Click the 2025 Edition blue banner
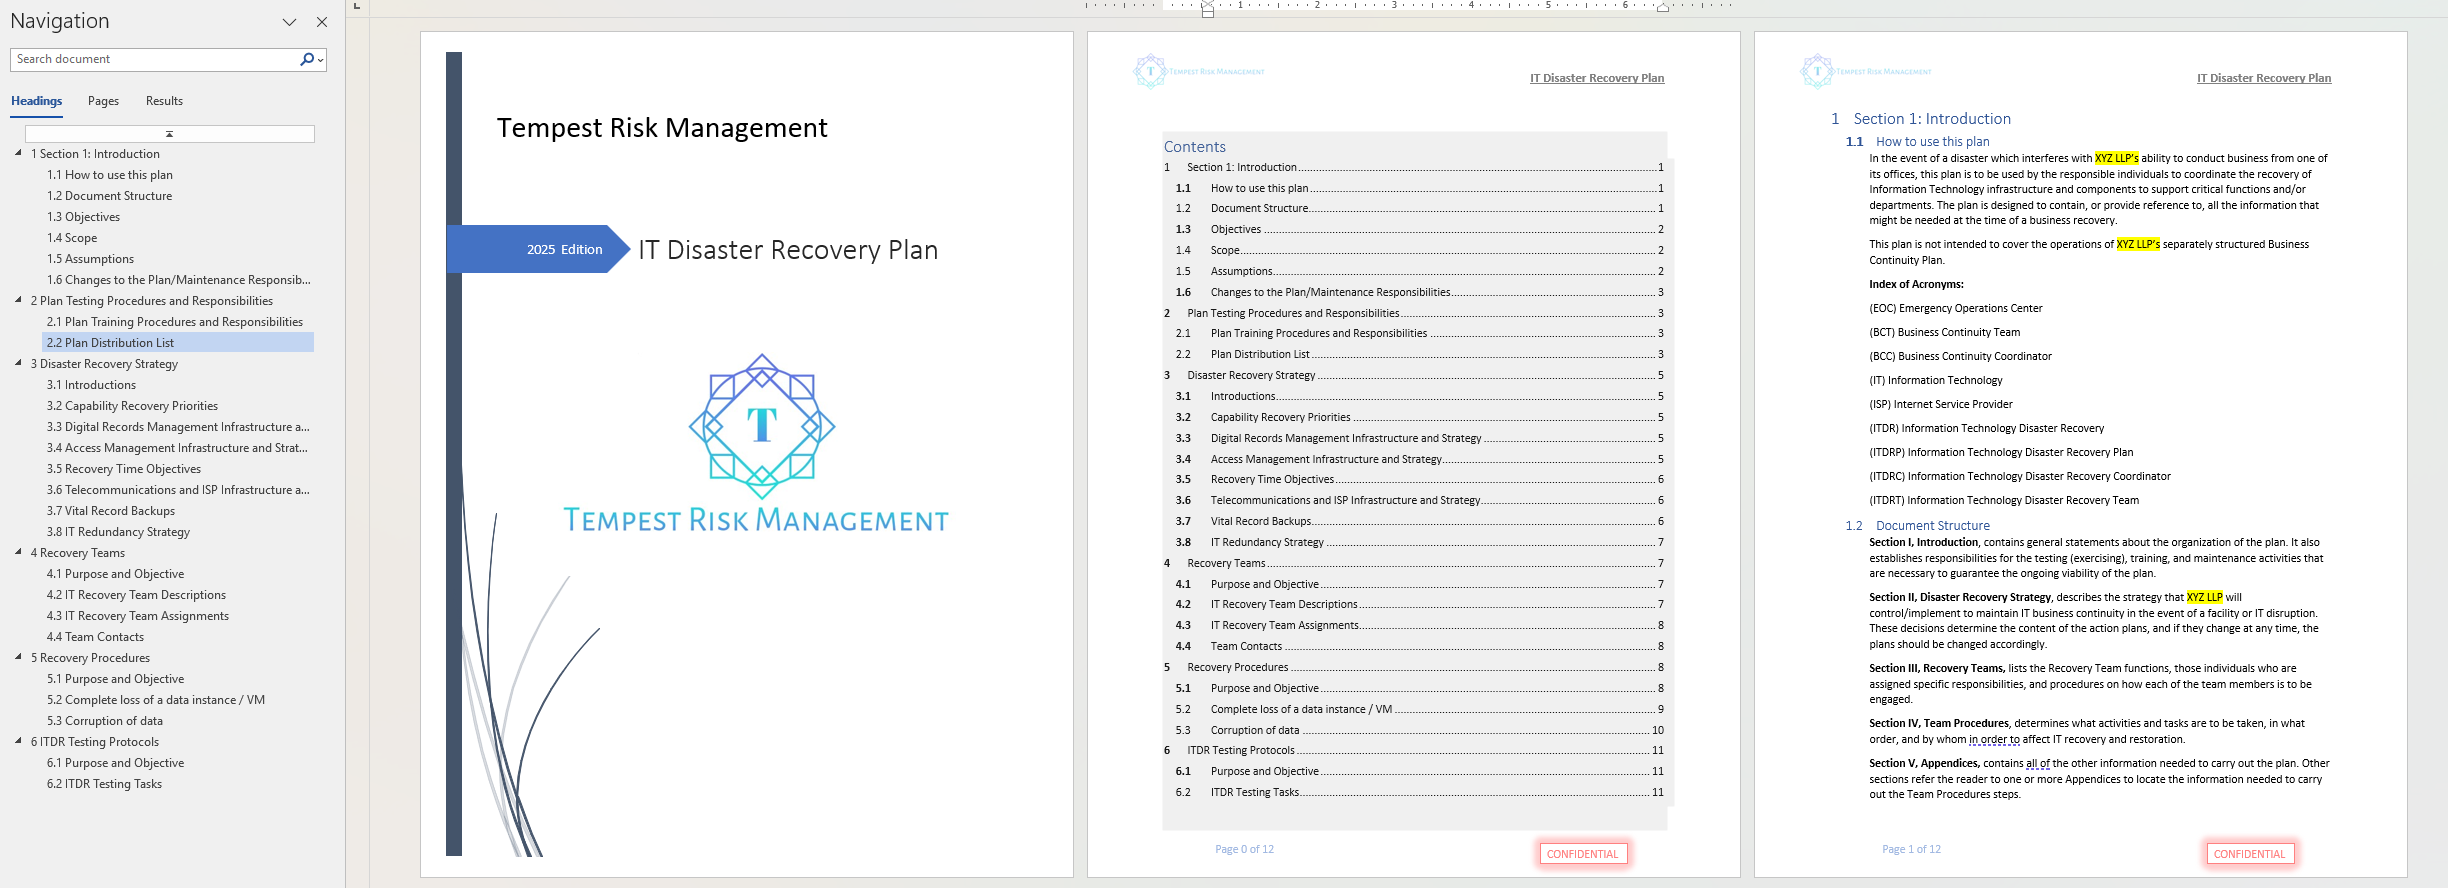Viewport: 2448px width, 888px height. (x=538, y=249)
